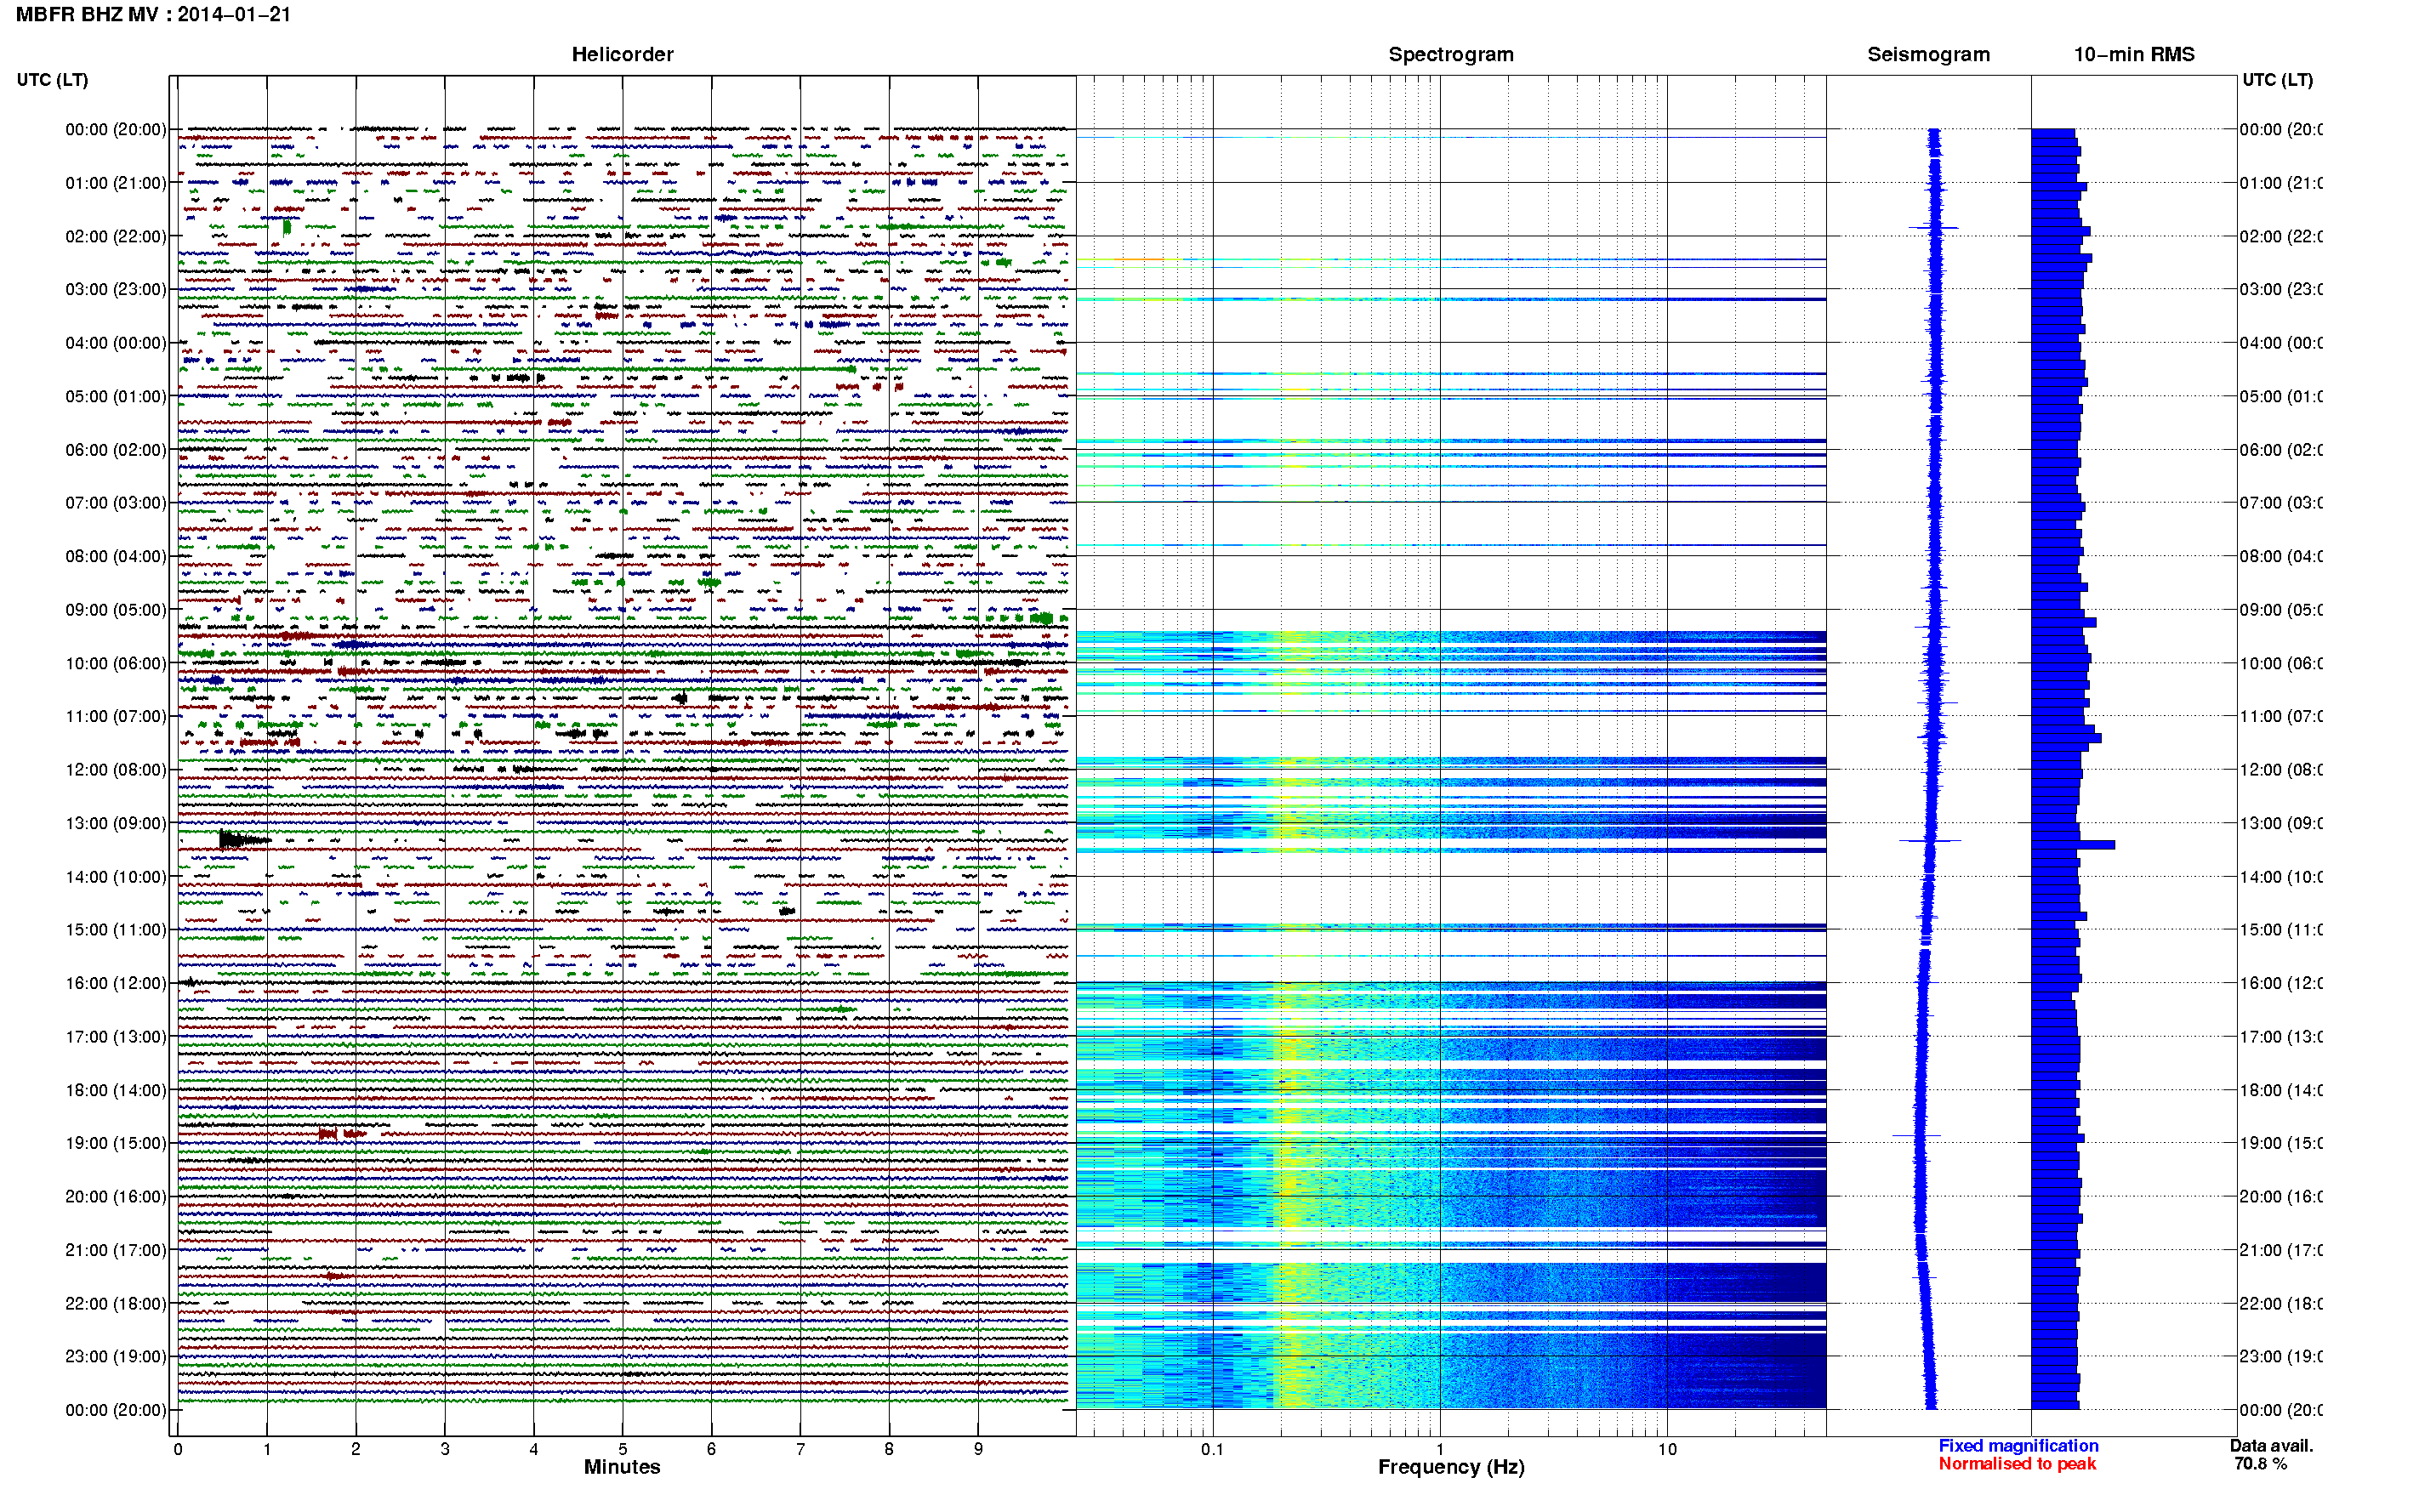Click left axis label "08:00 (04:00)"

(116, 556)
